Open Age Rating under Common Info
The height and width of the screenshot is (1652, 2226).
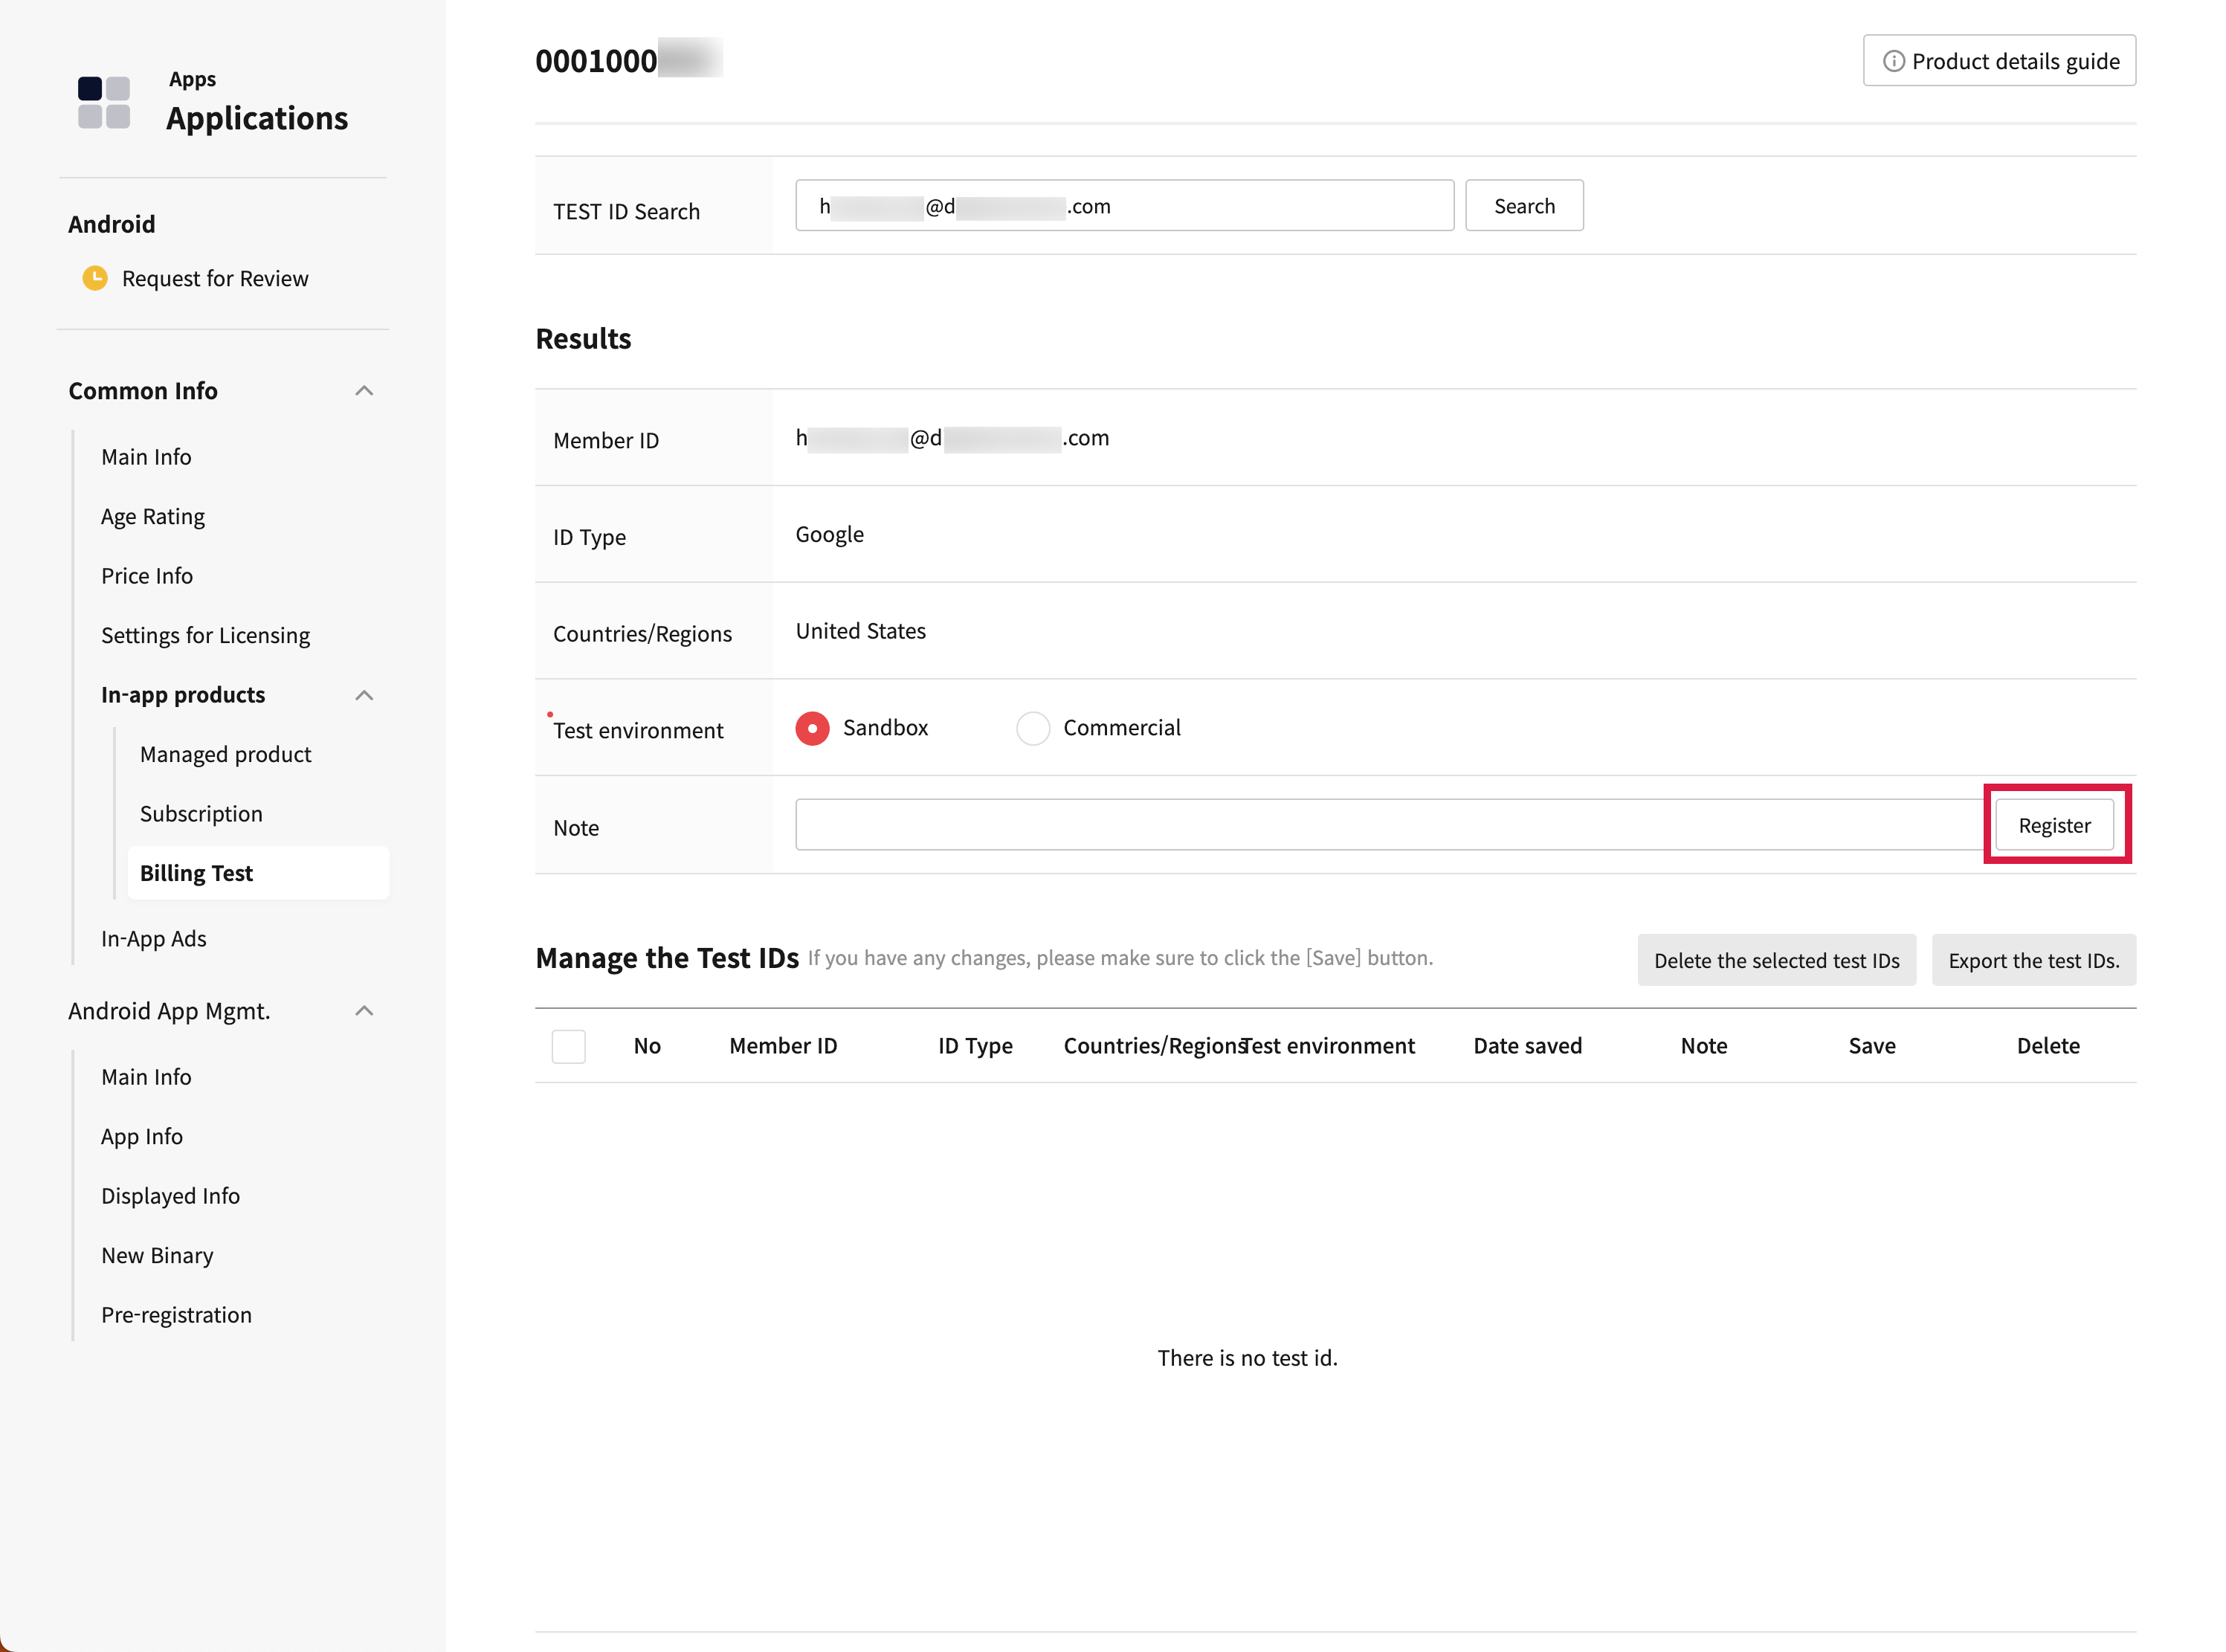click(152, 516)
